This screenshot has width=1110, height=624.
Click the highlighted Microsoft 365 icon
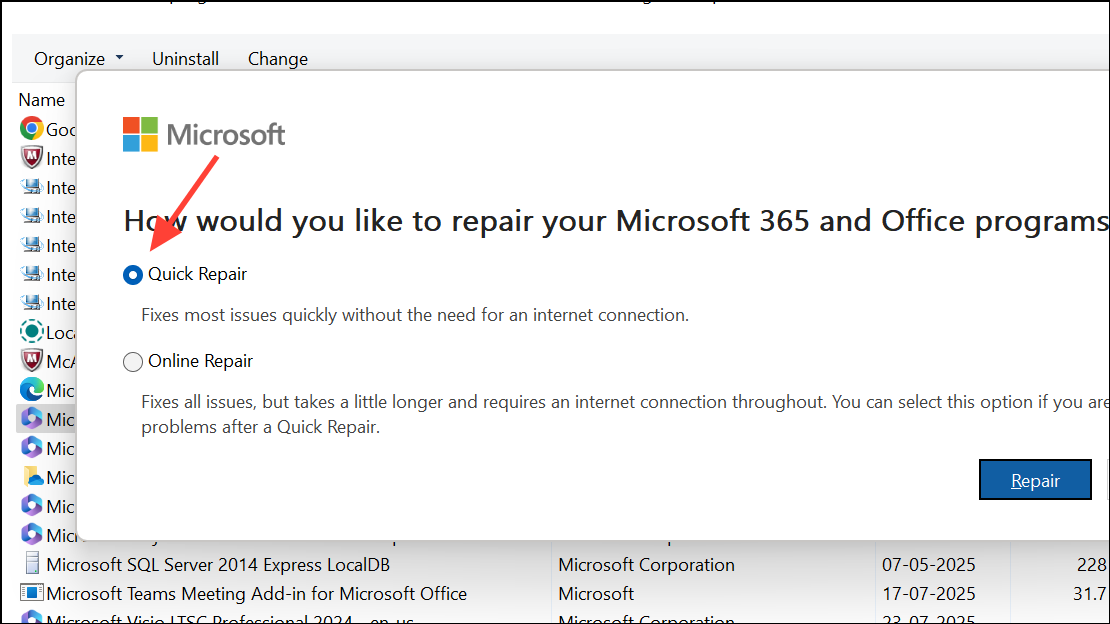[32, 419]
